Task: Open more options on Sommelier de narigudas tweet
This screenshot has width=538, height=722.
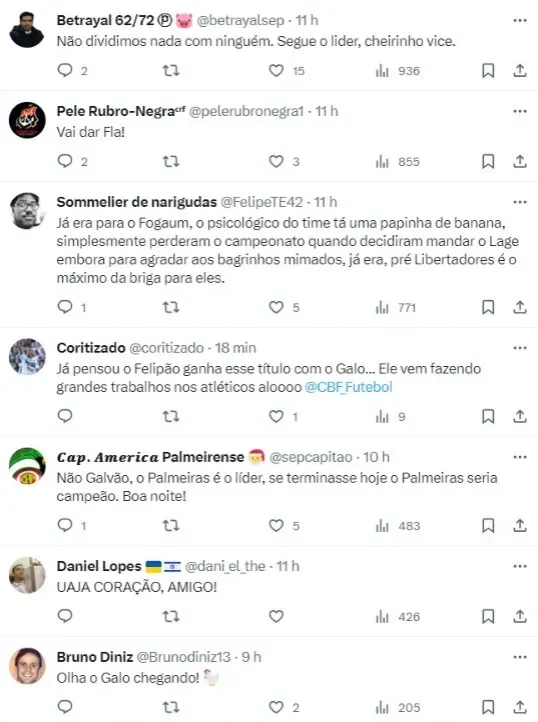Action: [x=520, y=202]
